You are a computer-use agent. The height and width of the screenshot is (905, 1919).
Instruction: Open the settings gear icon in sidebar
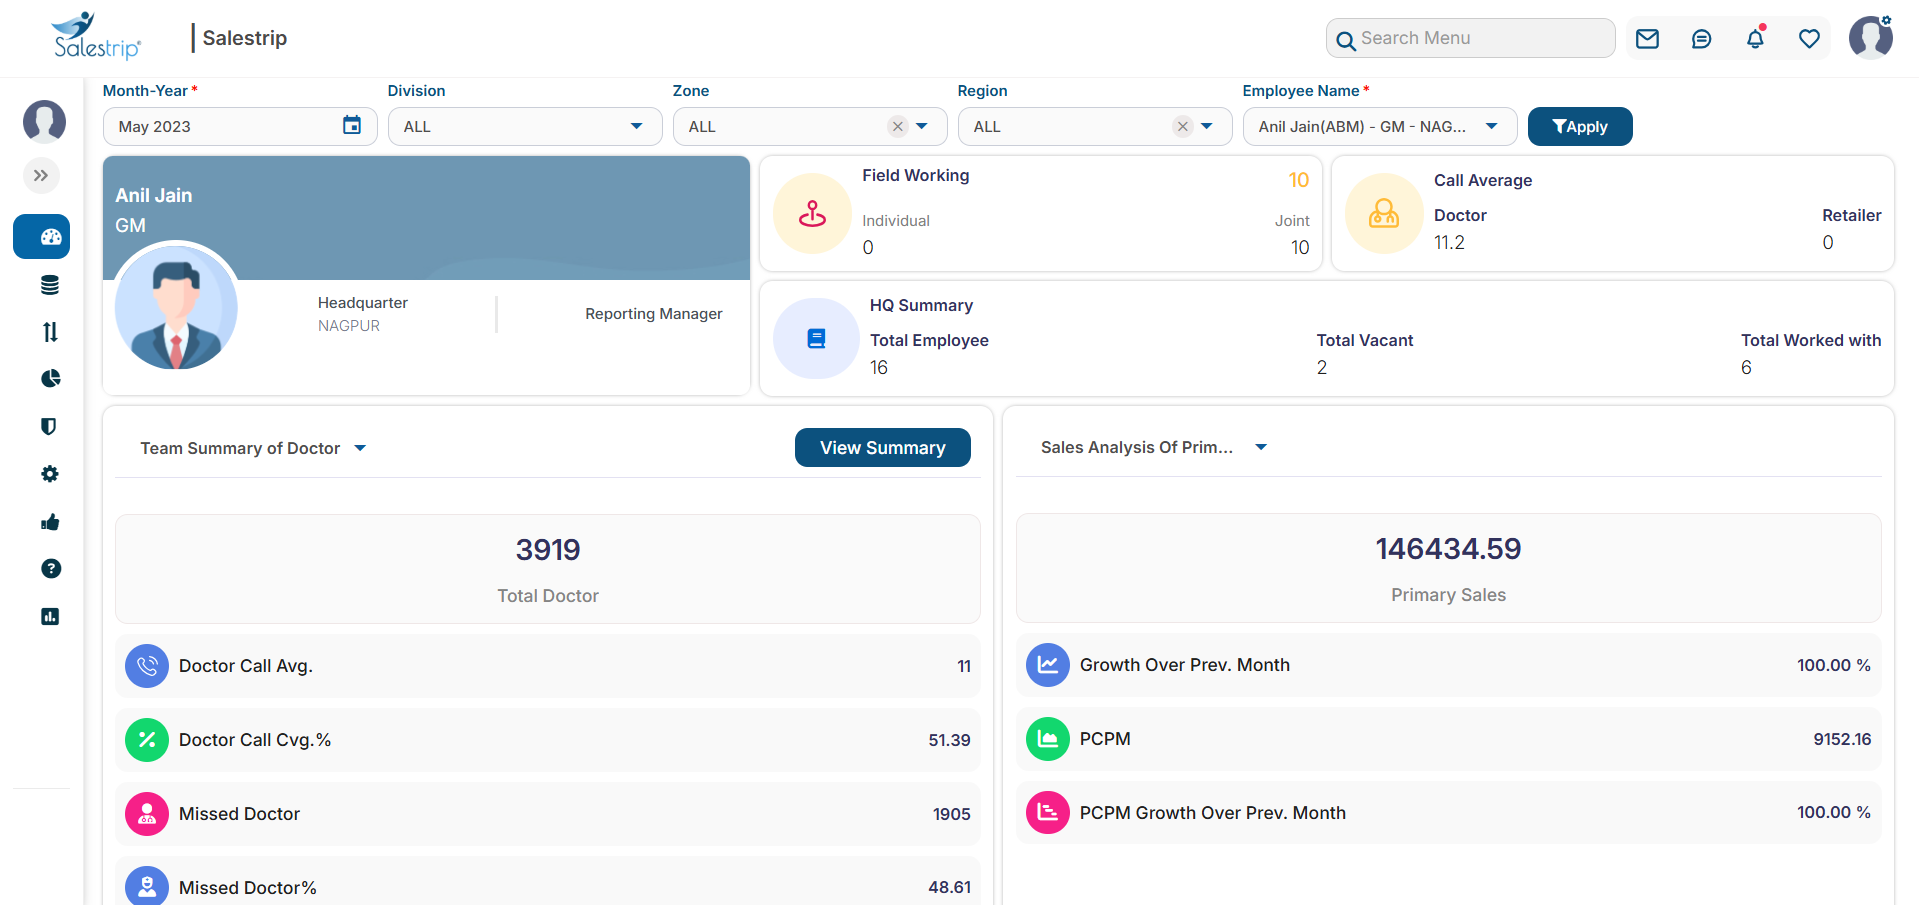tap(50, 474)
